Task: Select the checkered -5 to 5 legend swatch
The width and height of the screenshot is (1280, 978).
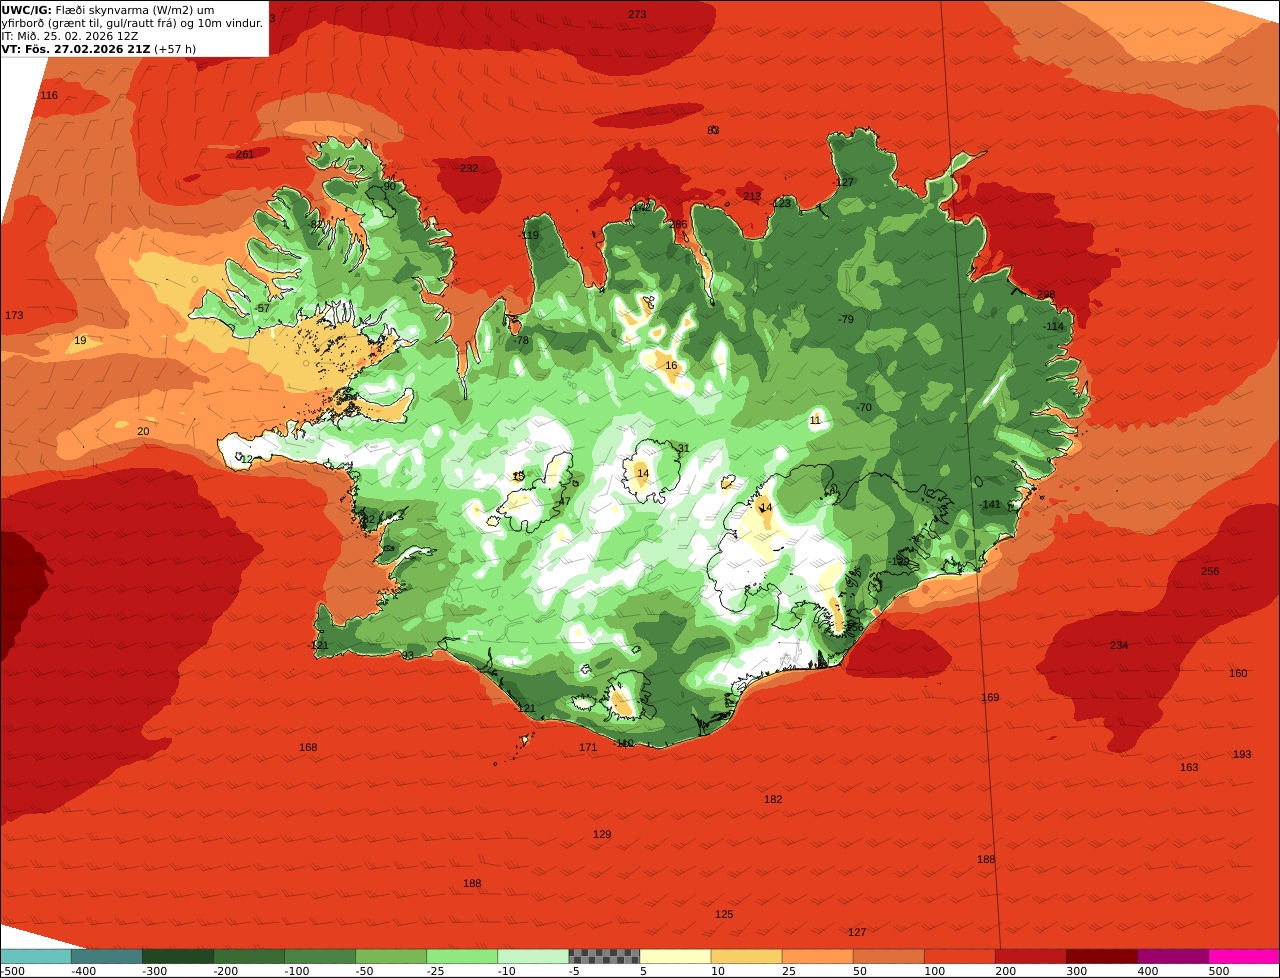Action: point(604,956)
